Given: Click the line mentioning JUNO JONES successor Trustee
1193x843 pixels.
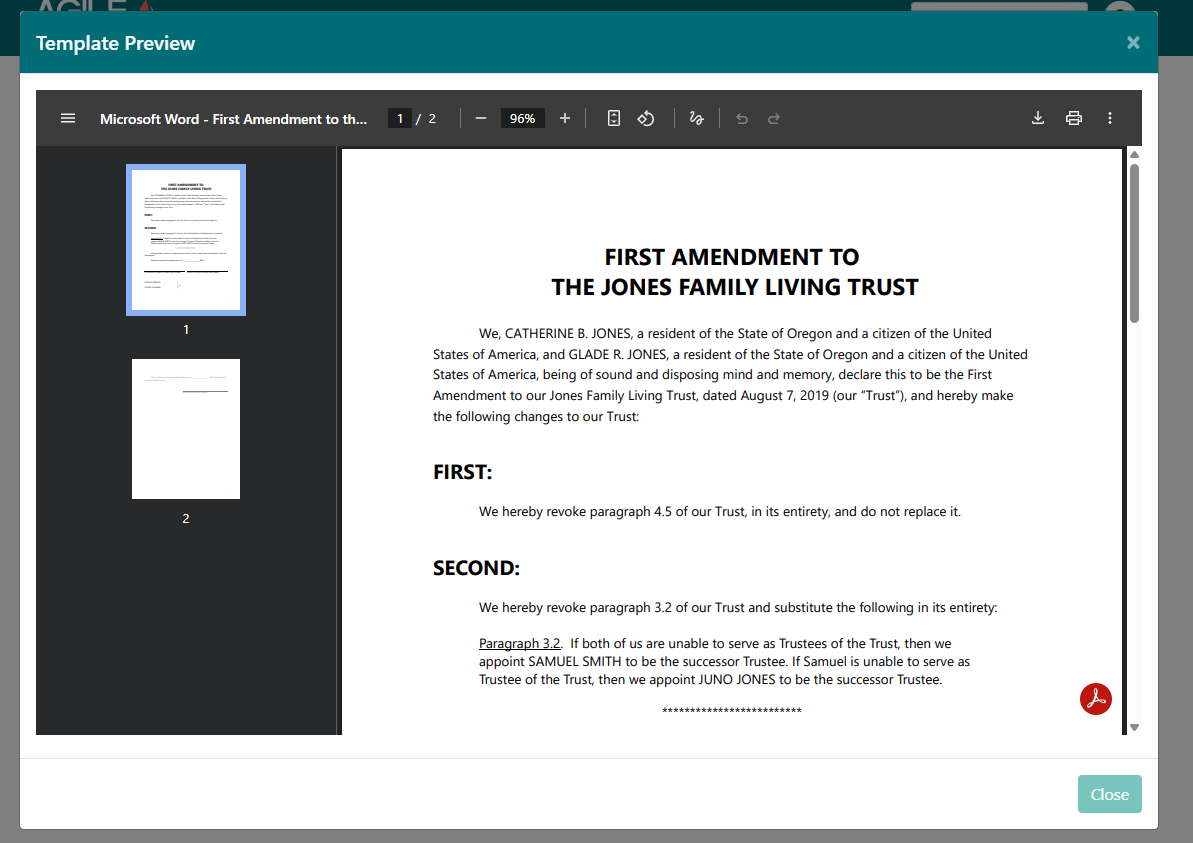Looking at the screenshot, I should pyautogui.click(x=711, y=680).
